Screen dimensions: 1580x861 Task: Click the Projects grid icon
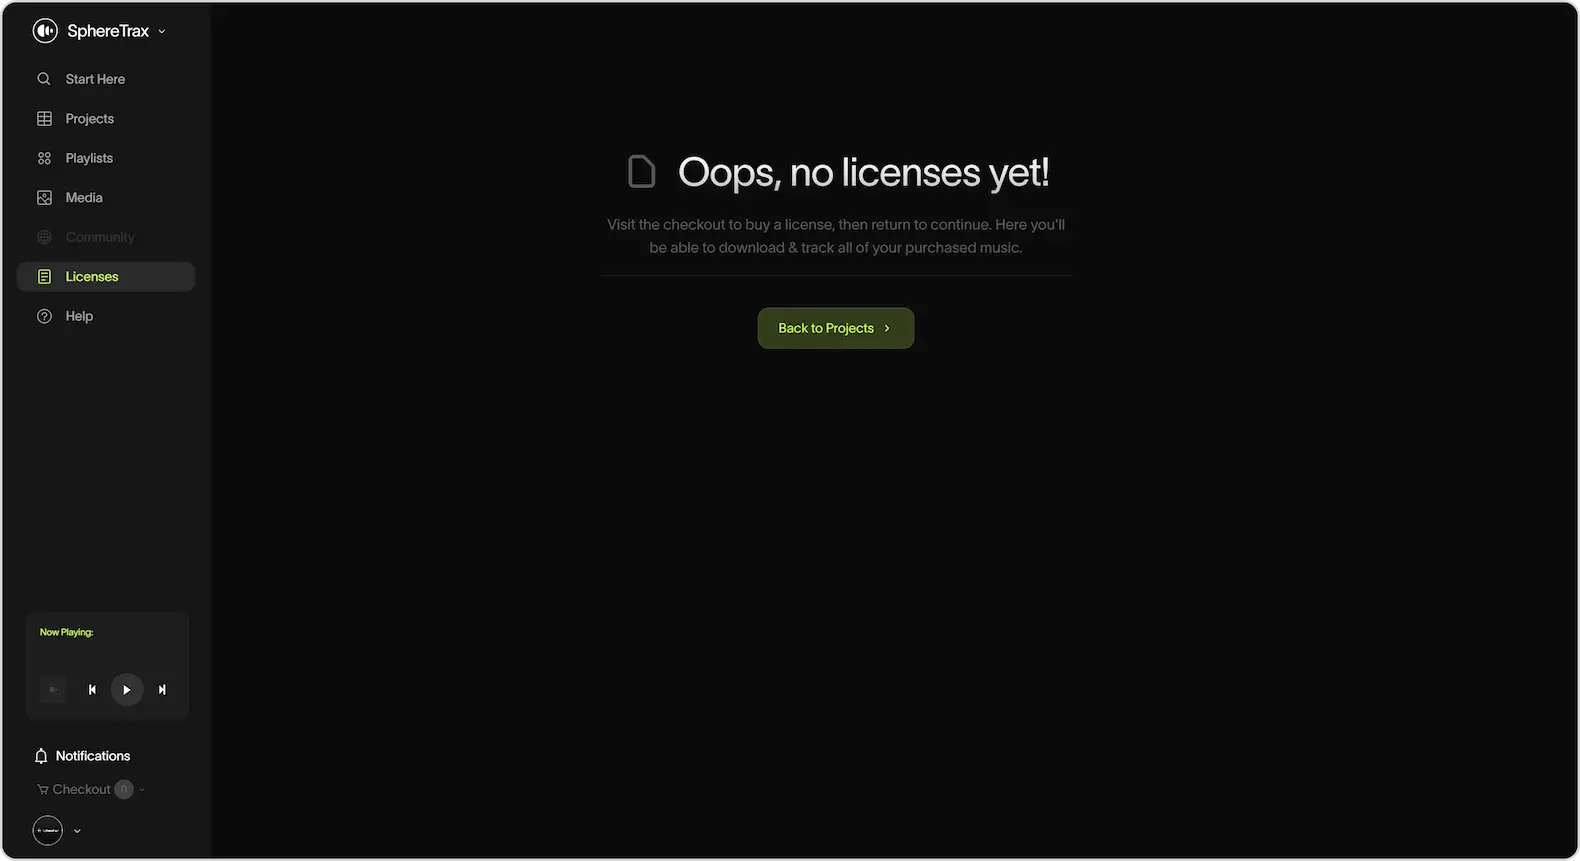pyautogui.click(x=44, y=119)
